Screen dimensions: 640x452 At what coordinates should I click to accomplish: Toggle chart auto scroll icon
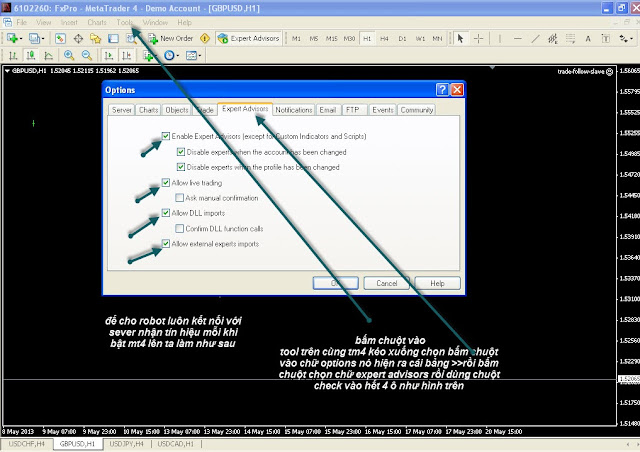[x=108, y=55]
